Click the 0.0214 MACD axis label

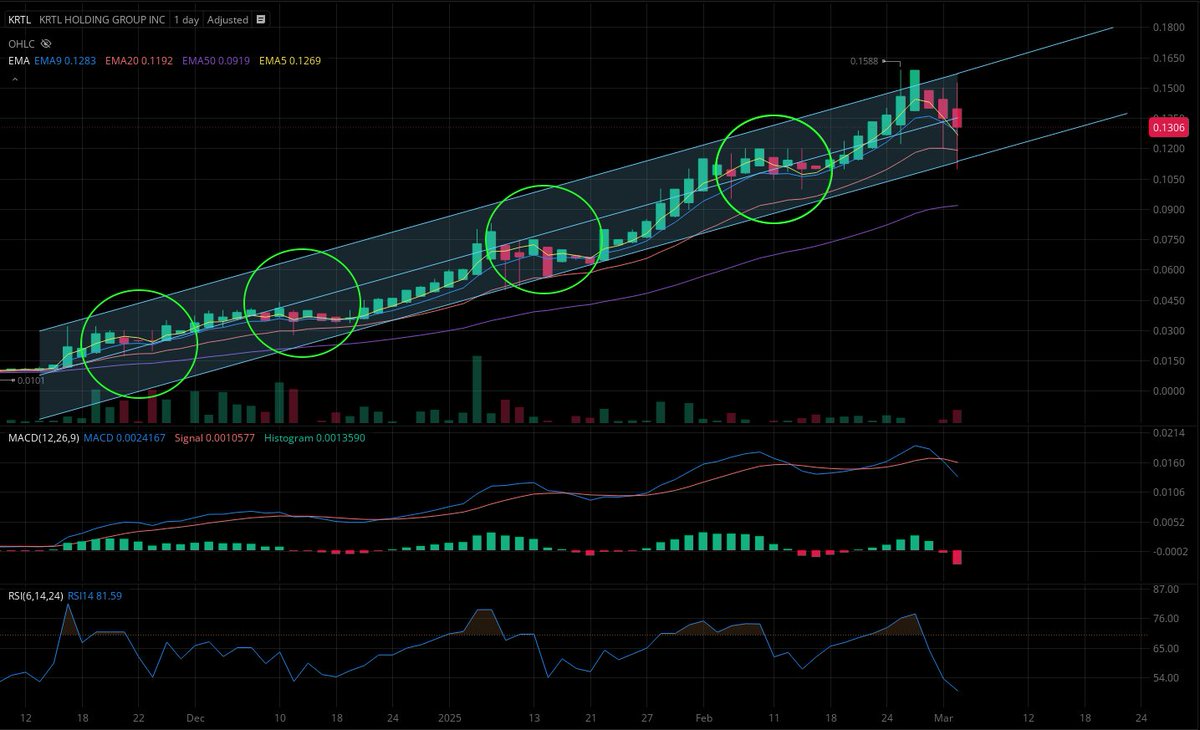[1169, 433]
